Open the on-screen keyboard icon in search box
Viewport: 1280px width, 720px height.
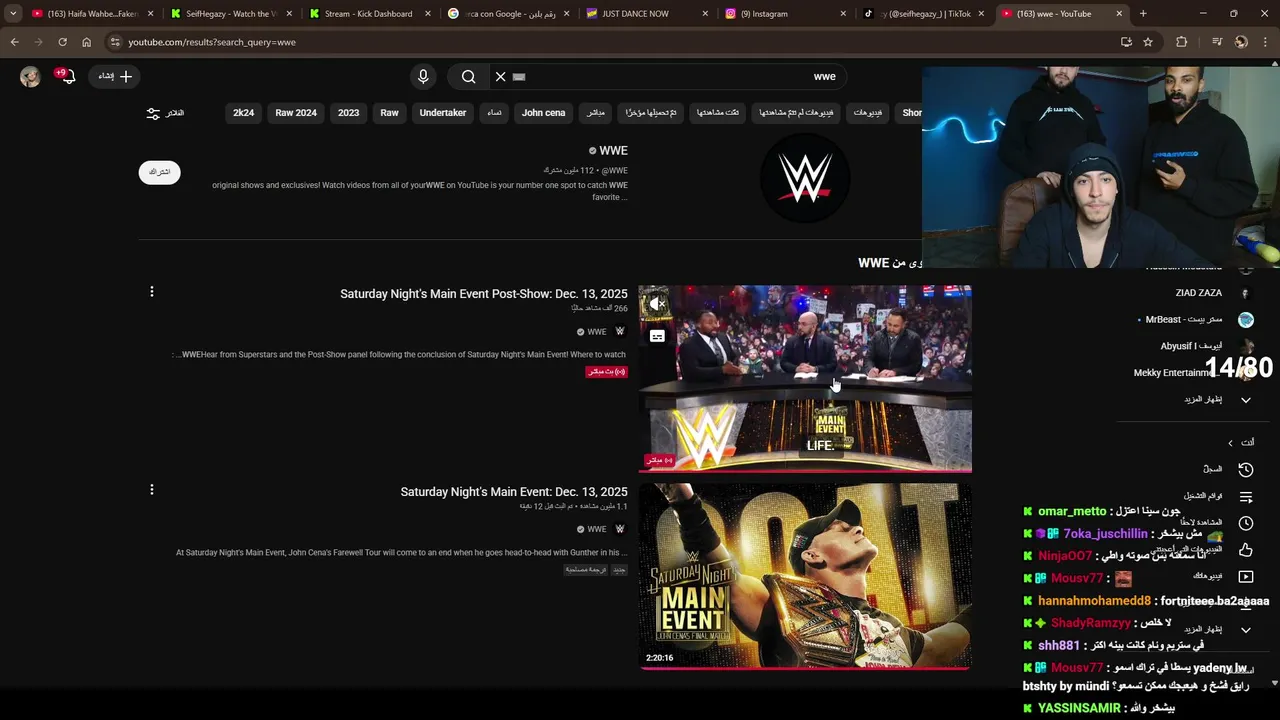pos(519,76)
